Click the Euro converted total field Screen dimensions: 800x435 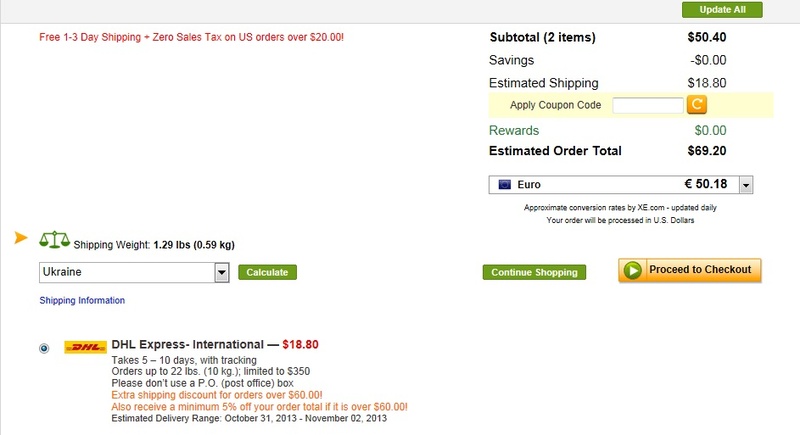coord(620,185)
